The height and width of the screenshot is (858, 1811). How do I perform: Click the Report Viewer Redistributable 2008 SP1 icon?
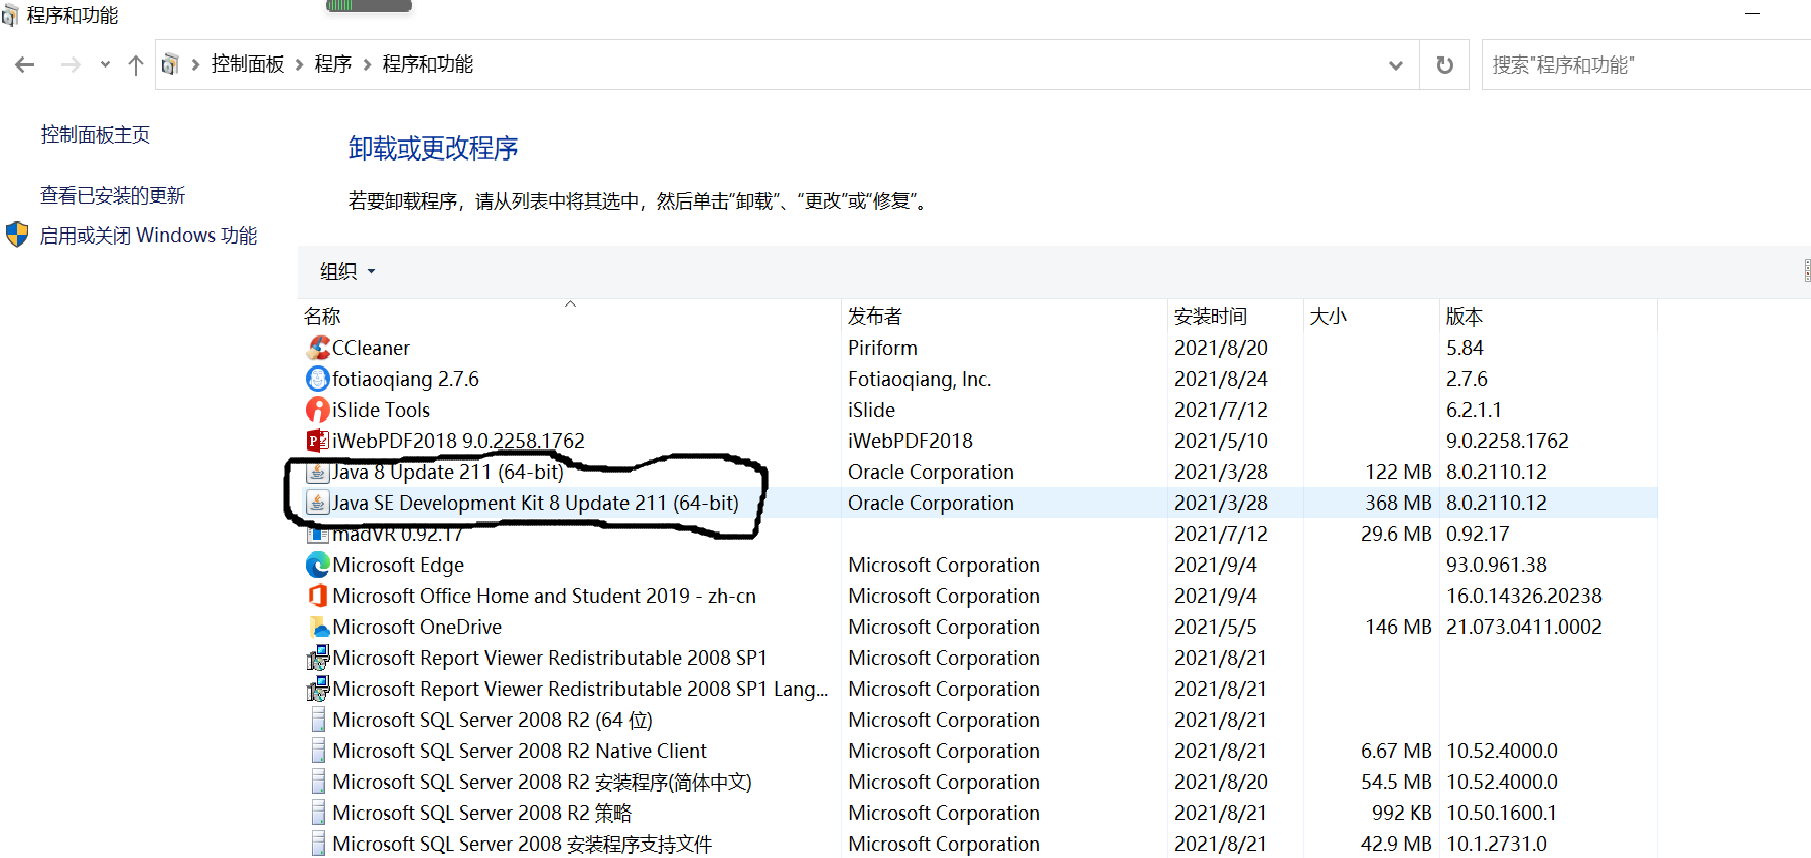tap(318, 658)
